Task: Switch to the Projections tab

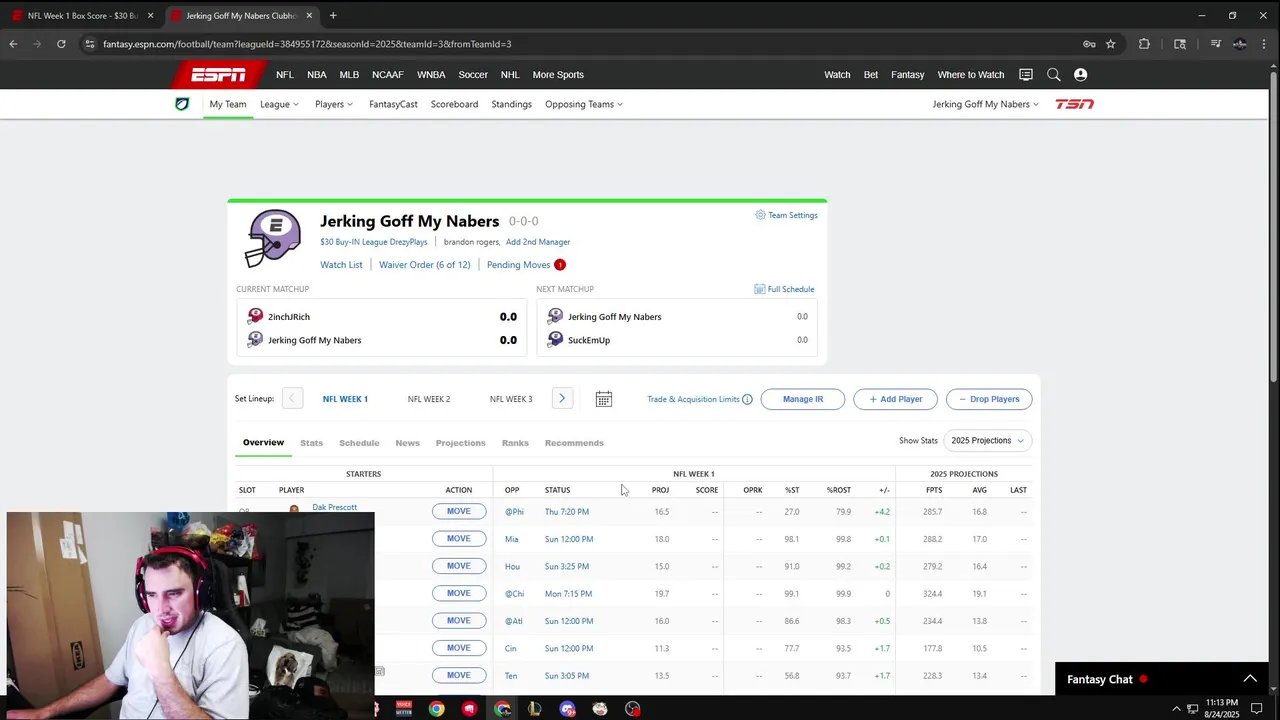Action: (x=460, y=443)
